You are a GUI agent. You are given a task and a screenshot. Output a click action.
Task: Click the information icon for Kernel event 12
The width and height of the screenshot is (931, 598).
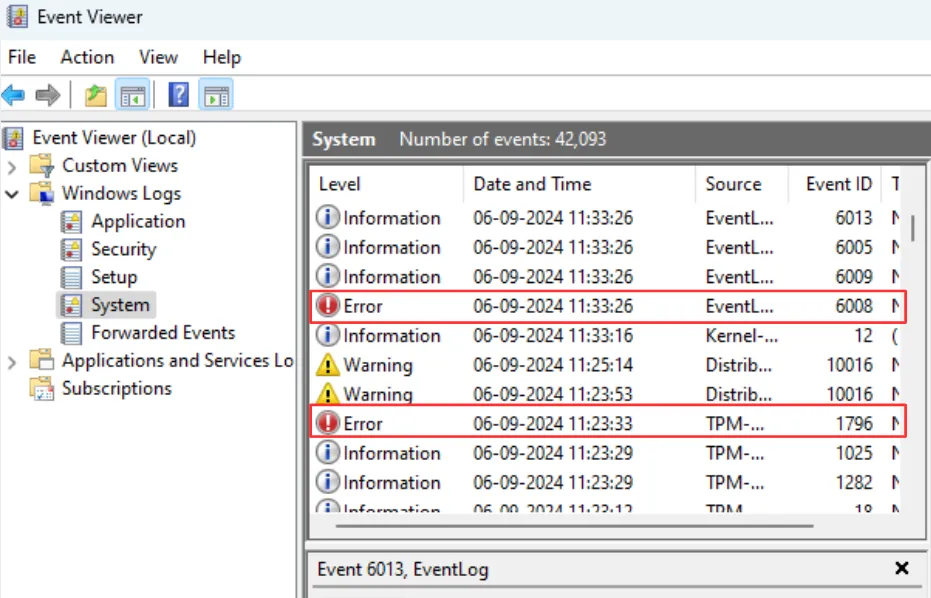pos(328,336)
